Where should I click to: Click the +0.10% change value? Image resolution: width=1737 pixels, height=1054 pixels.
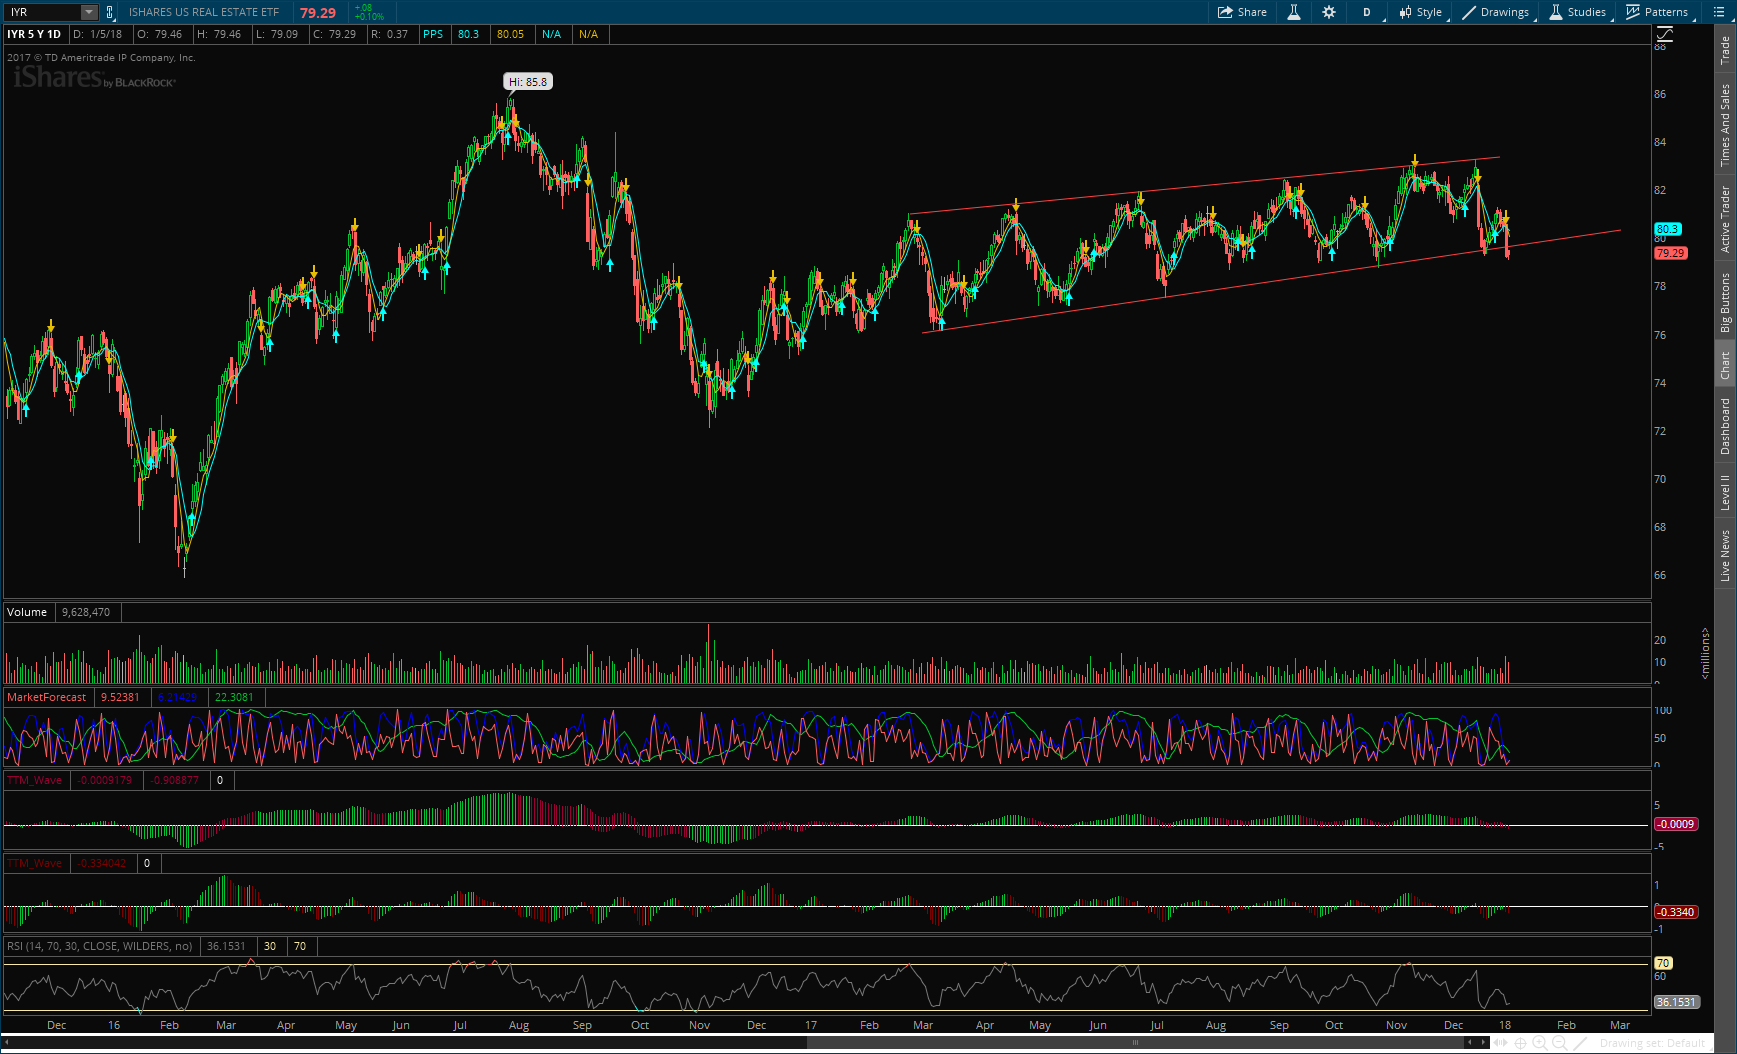tap(369, 17)
